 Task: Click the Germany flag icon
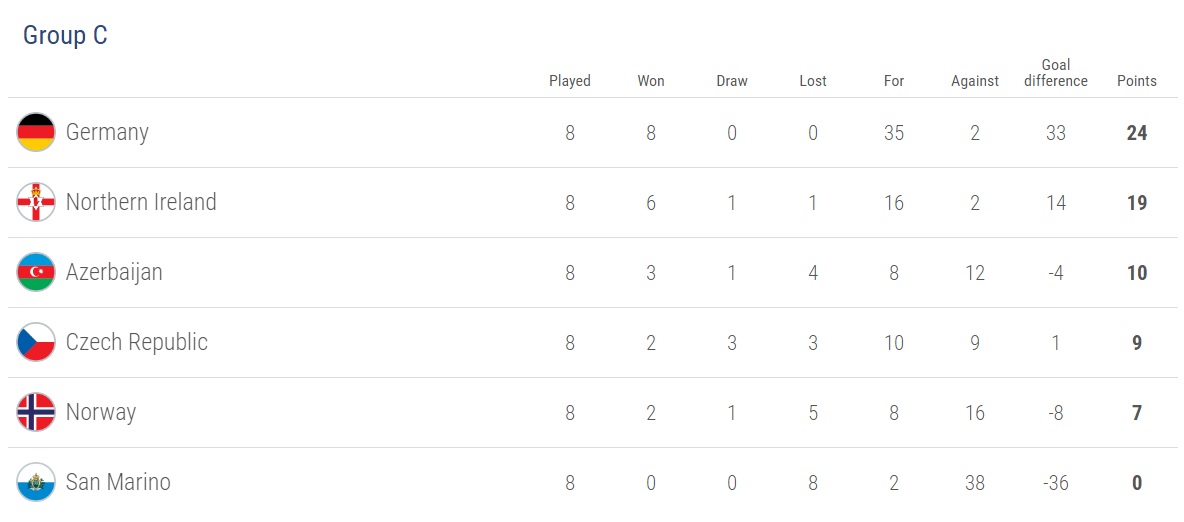point(36,132)
